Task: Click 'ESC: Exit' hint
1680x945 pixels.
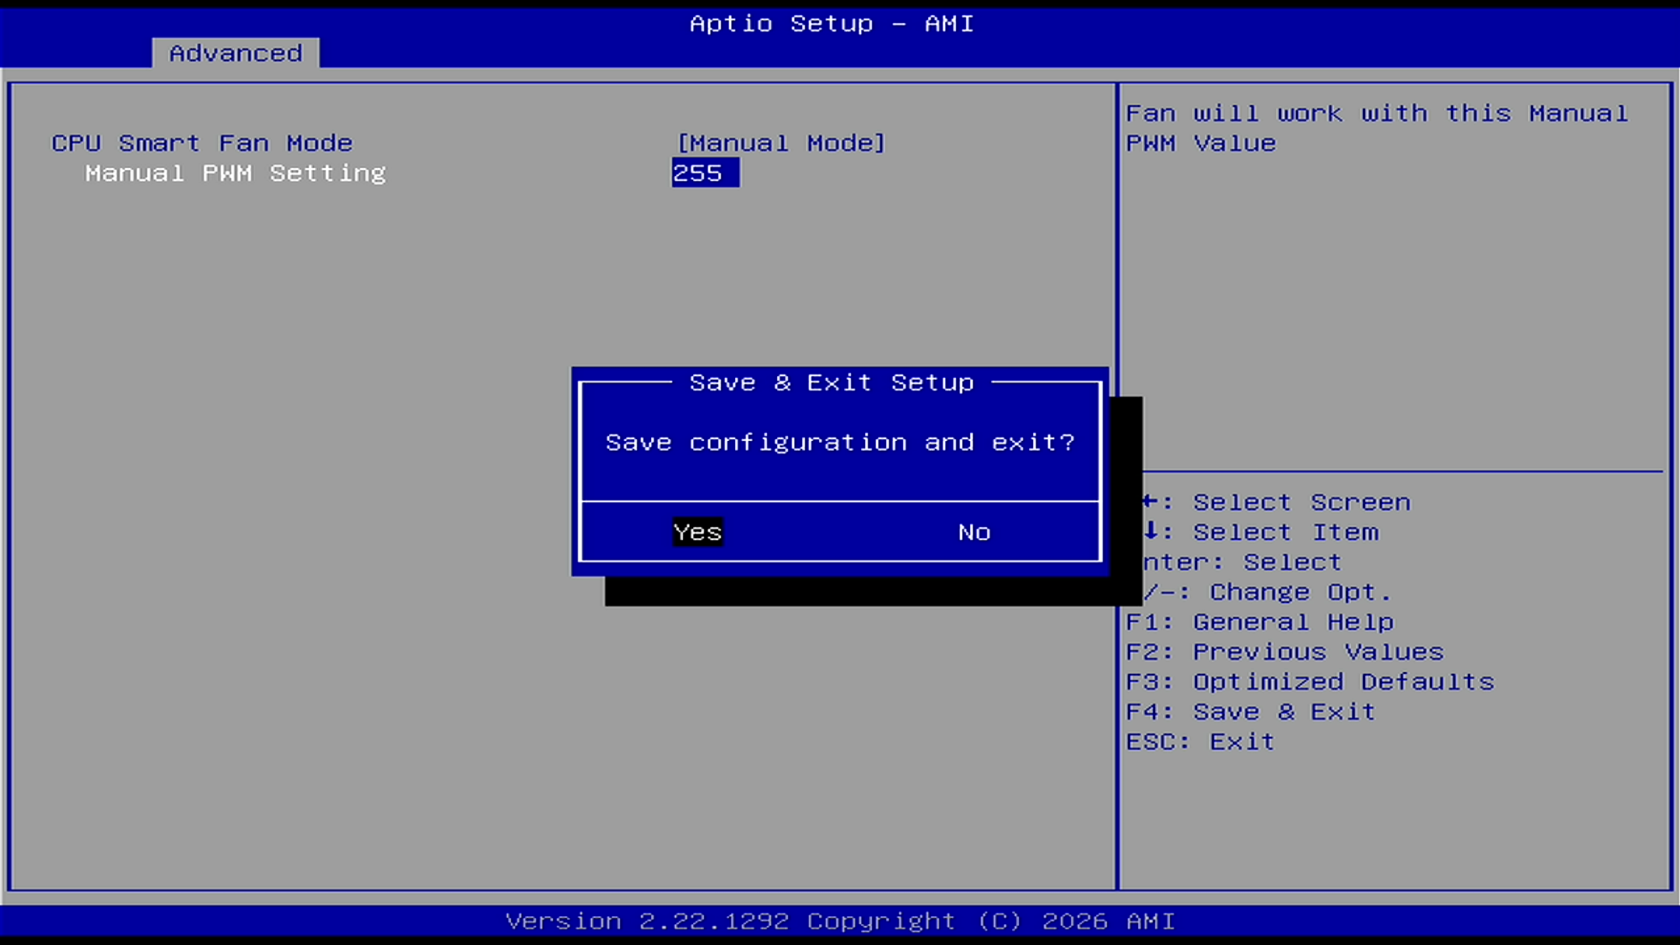Action: [1200, 742]
